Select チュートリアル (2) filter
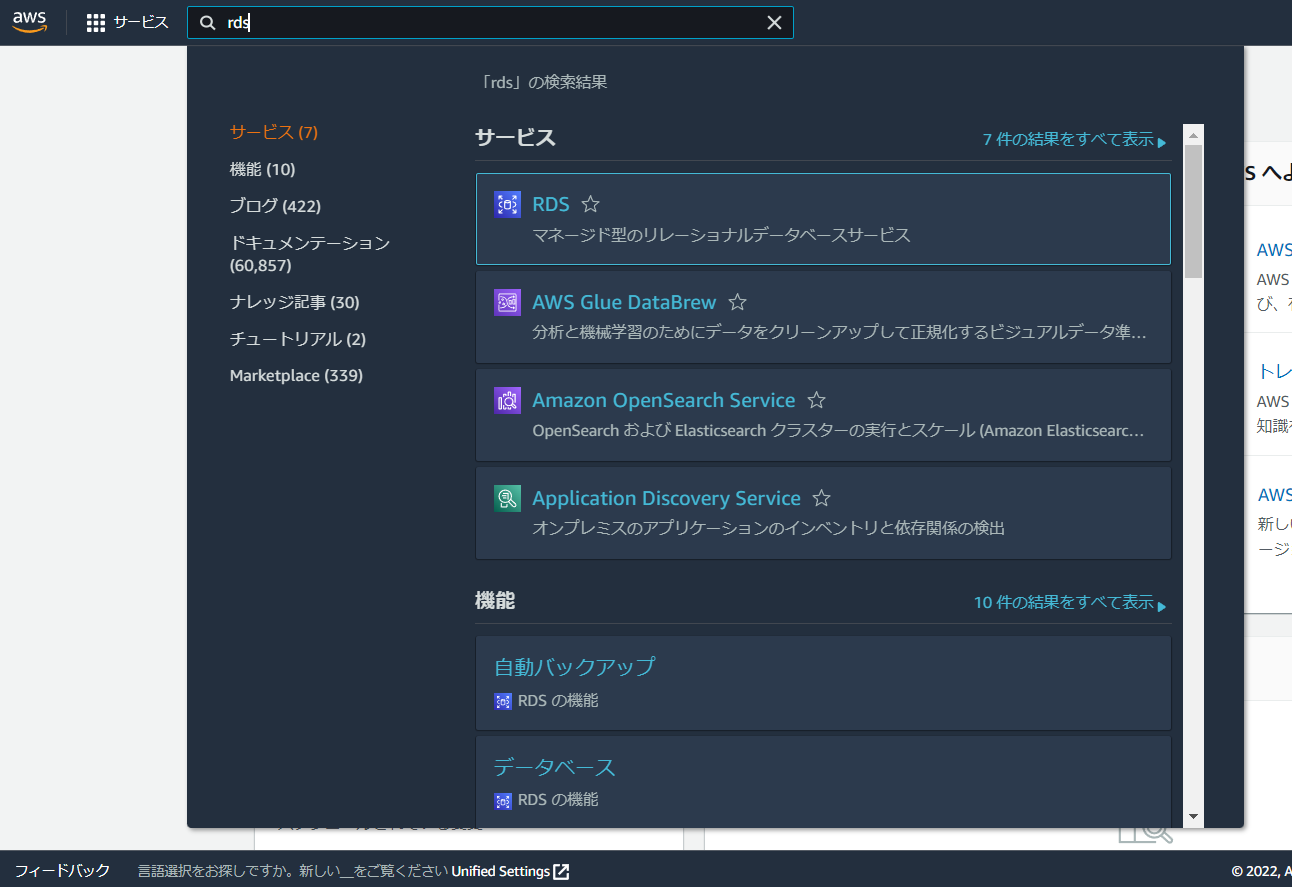Image resolution: width=1292 pixels, height=887 pixels. 298,339
